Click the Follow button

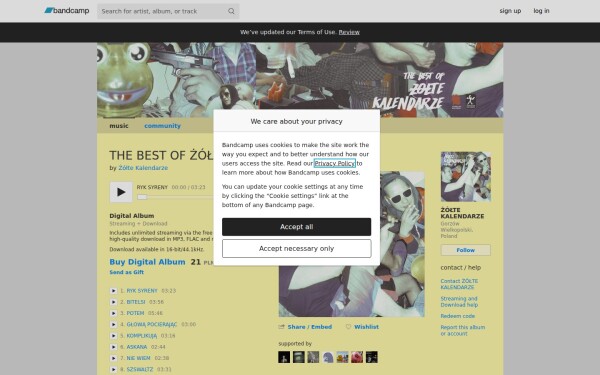click(x=465, y=250)
